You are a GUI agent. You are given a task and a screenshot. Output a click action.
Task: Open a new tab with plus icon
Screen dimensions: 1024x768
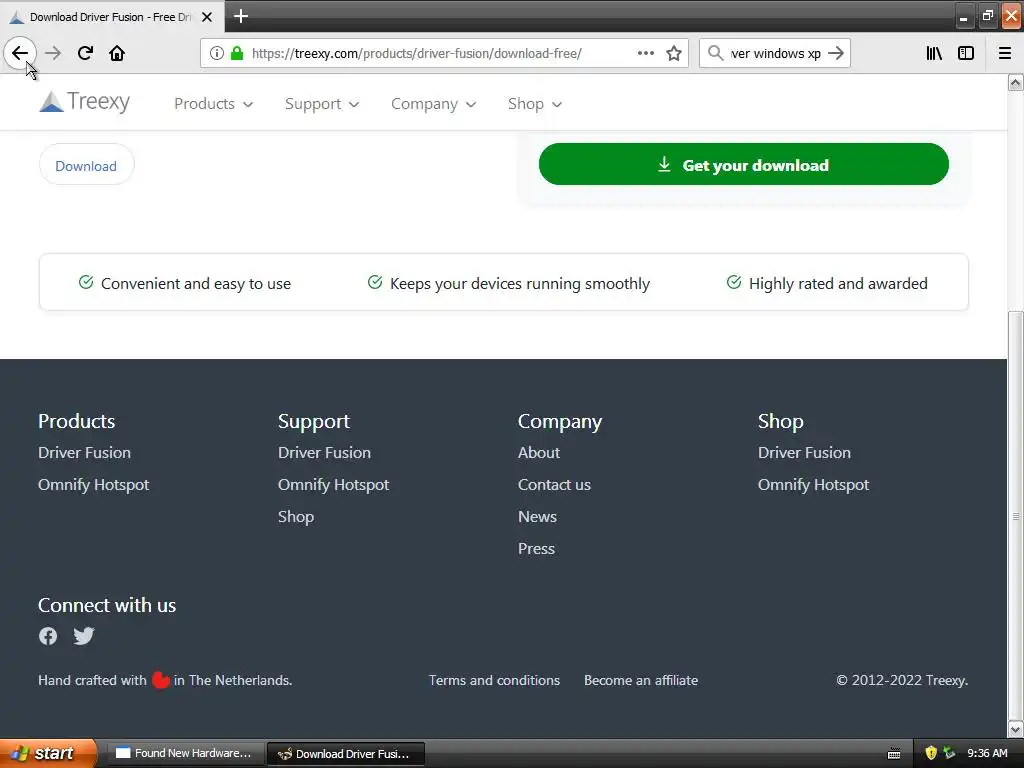[x=241, y=16]
